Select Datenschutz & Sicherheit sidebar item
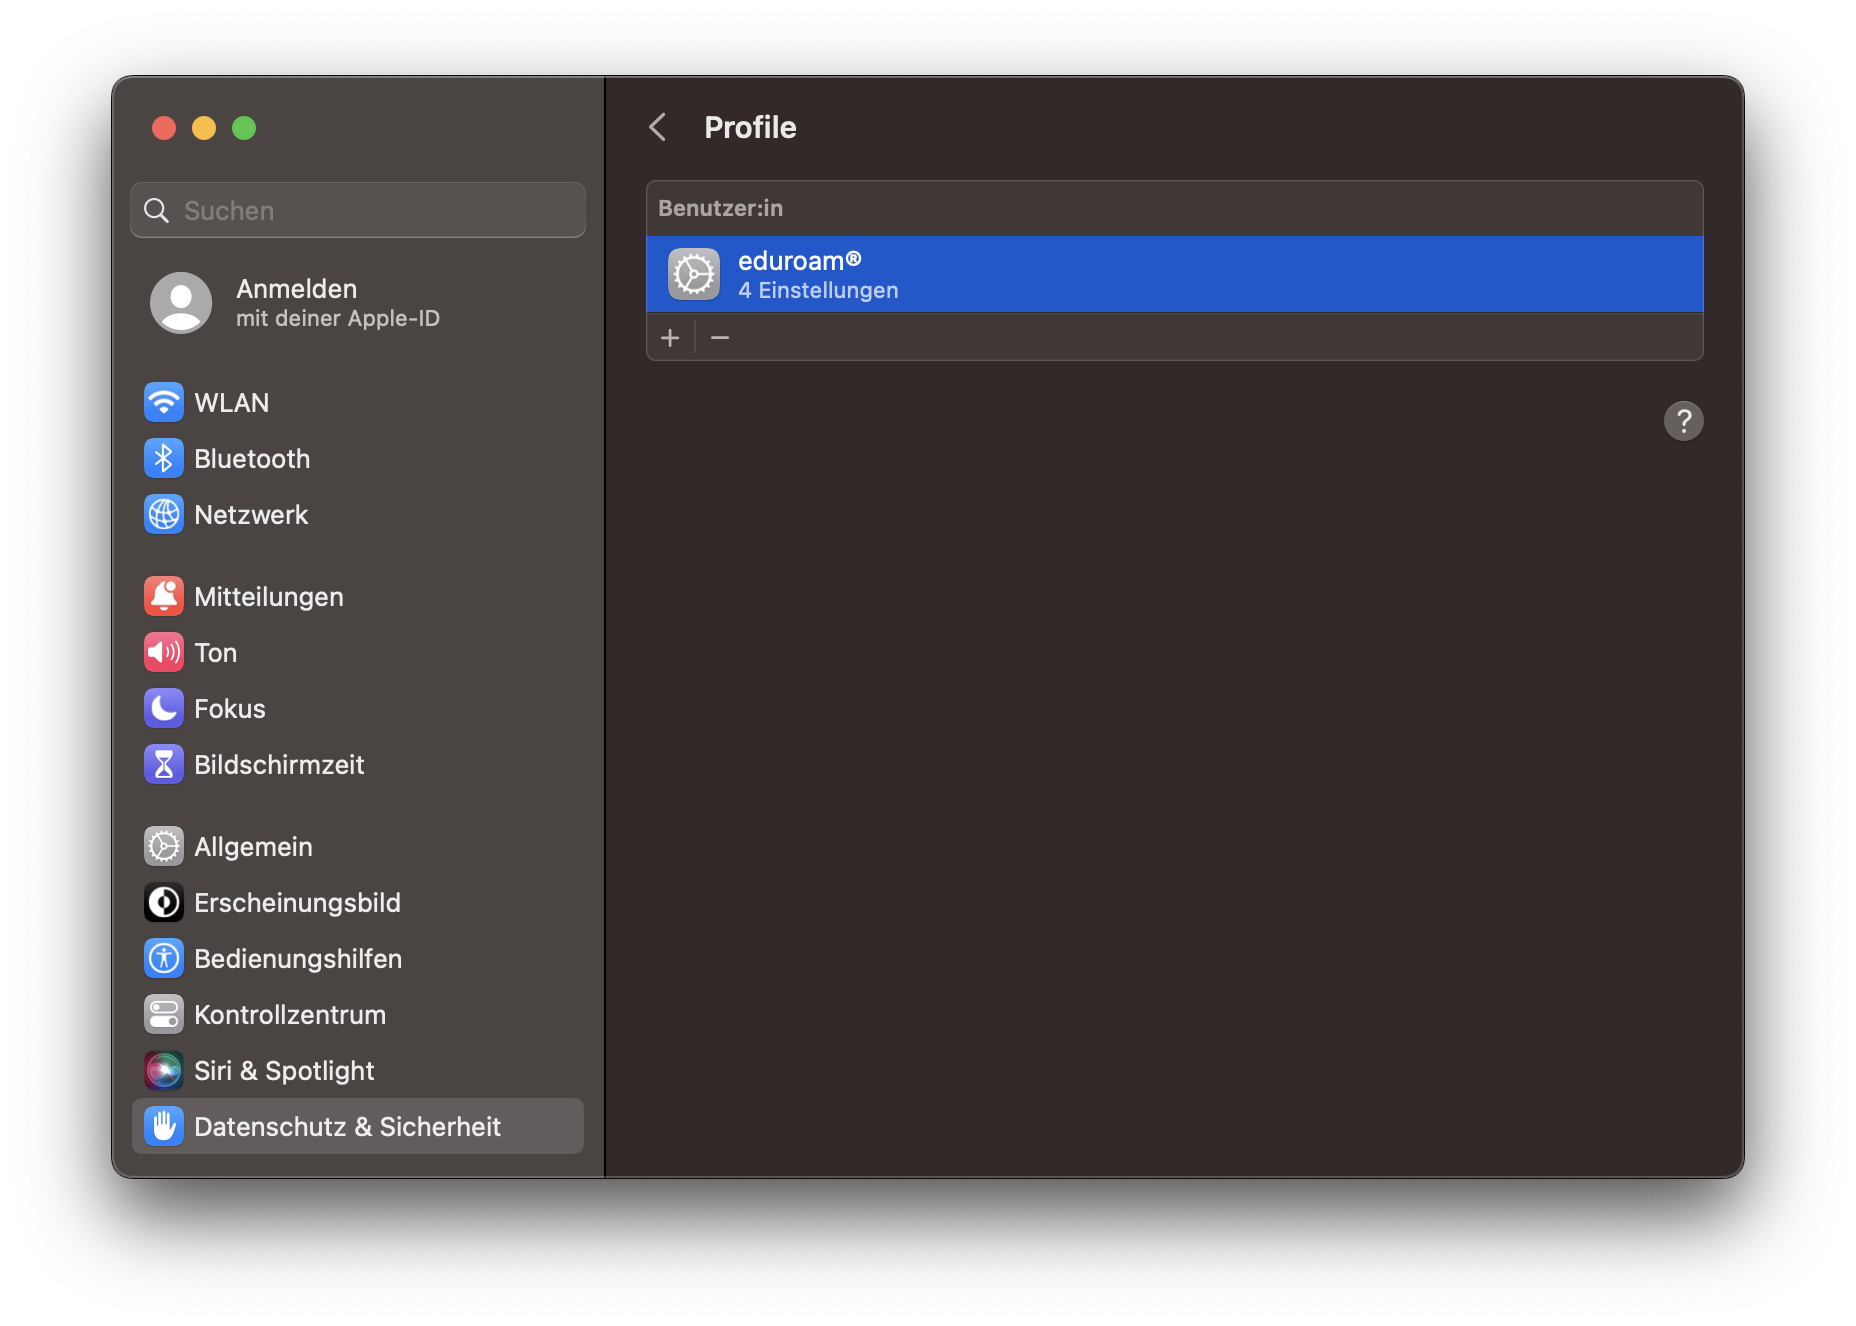The width and height of the screenshot is (1856, 1326). pos(347,1127)
